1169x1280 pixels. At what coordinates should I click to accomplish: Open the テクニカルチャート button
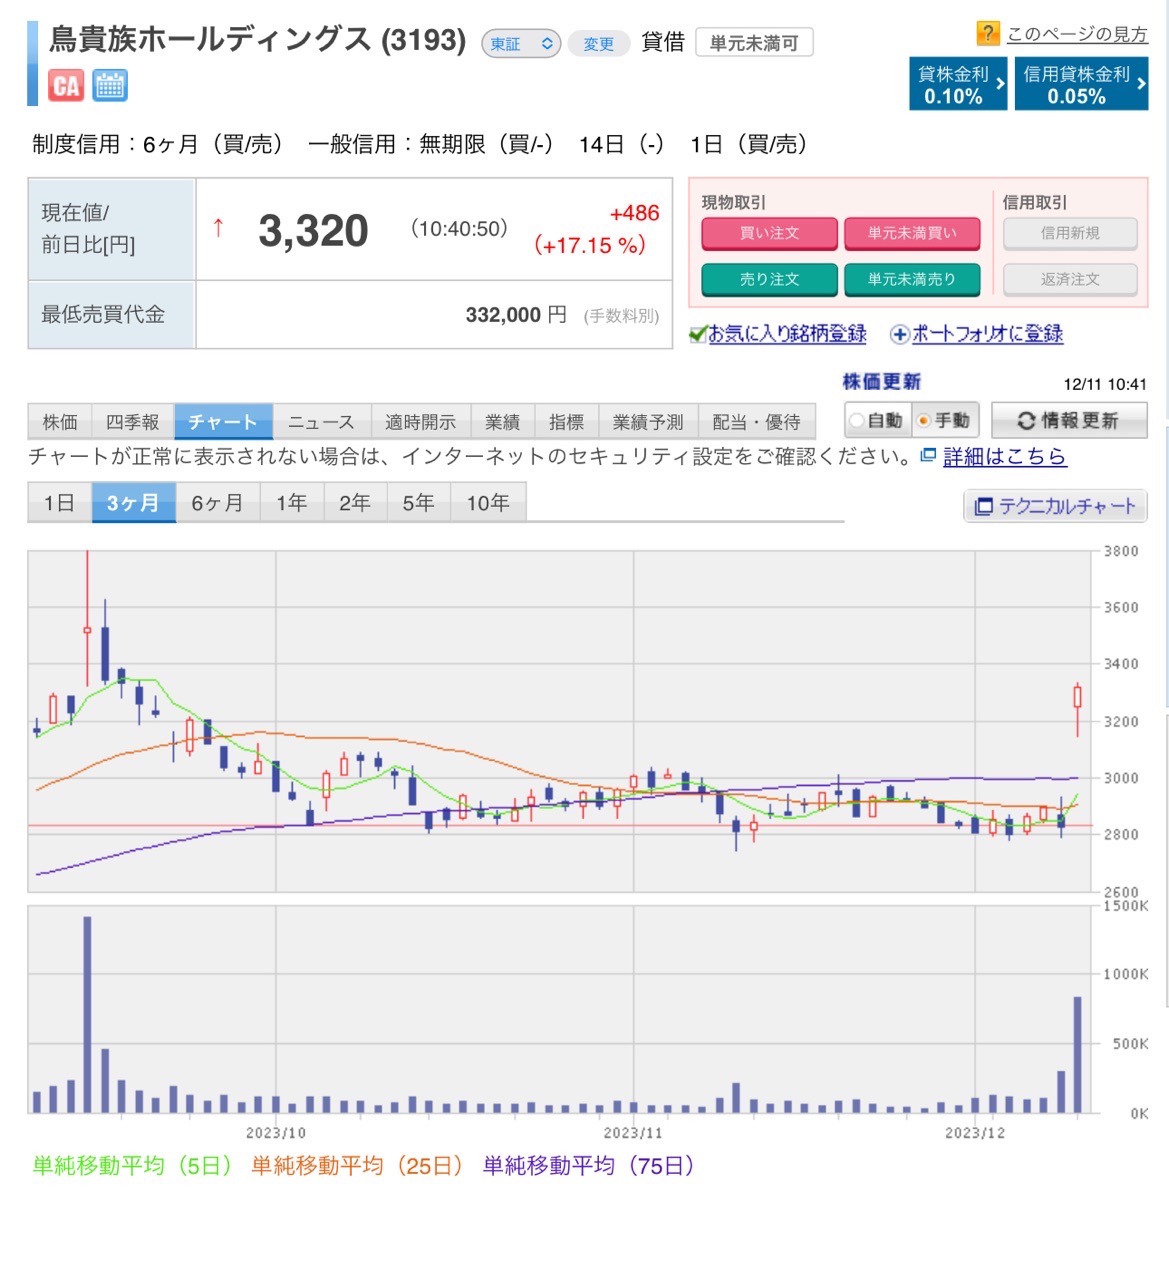1055,507
